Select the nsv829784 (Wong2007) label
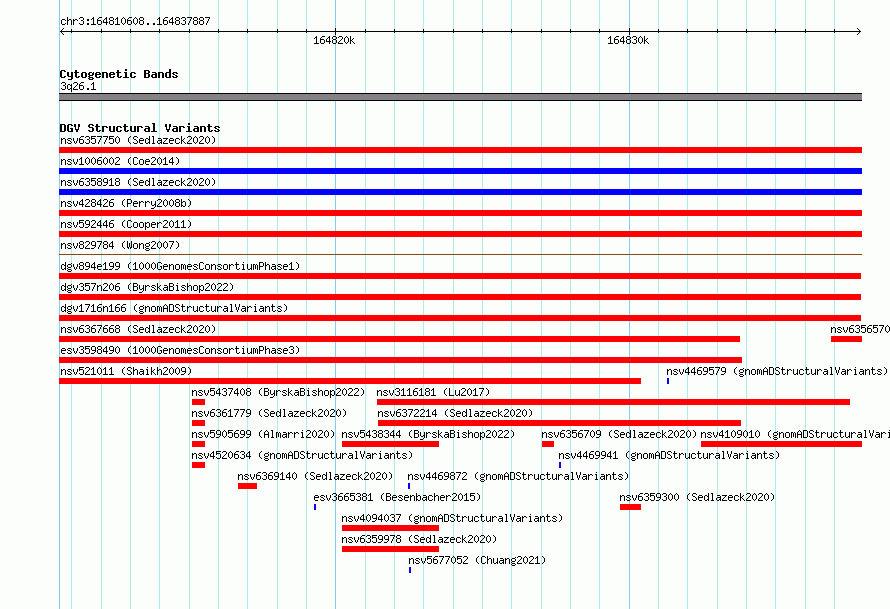 click(x=120, y=245)
